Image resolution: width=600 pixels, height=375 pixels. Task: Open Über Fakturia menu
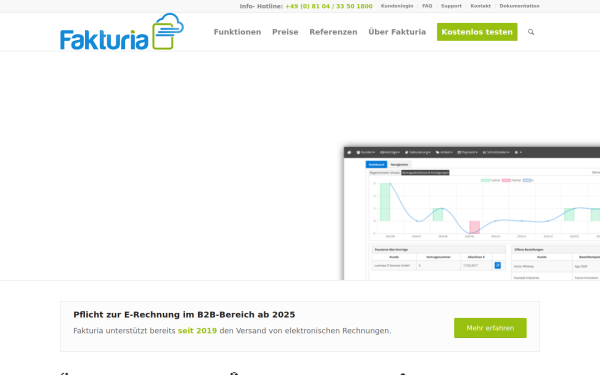pyautogui.click(x=397, y=32)
